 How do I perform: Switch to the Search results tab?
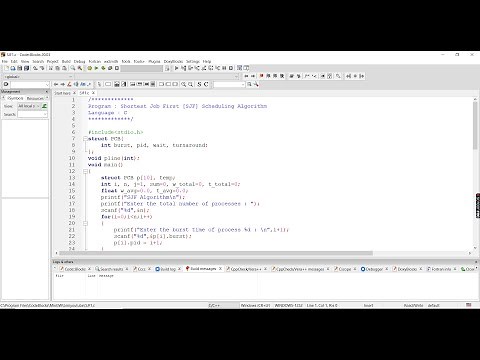pos(111,269)
